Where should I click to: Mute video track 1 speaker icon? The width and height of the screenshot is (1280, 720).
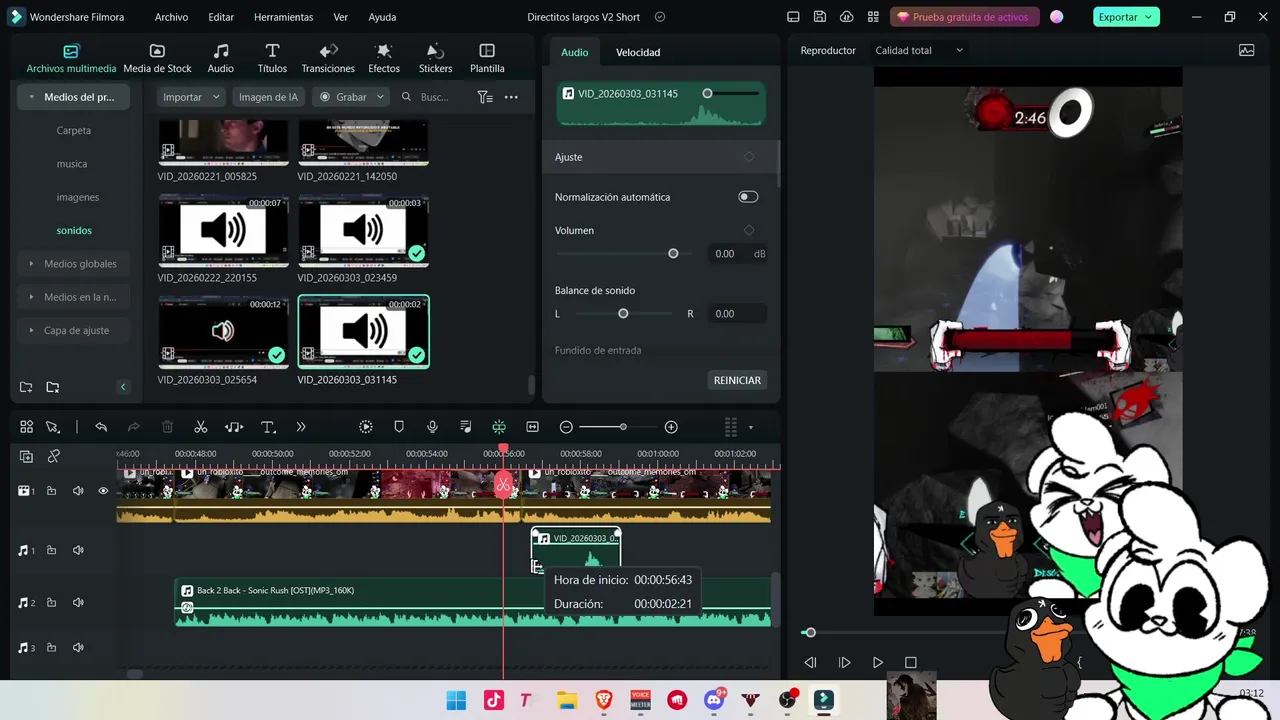[78, 491]
